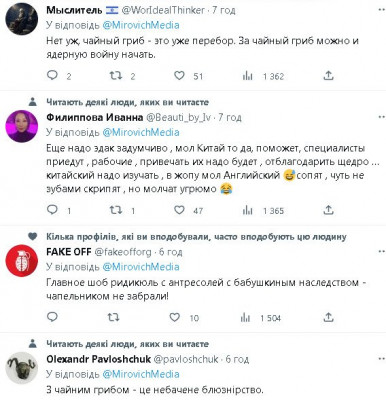The image size is (386, 400).
Task: Like the FAKE OFF tweet with 10 likes
Action: [x=175, y=317]
